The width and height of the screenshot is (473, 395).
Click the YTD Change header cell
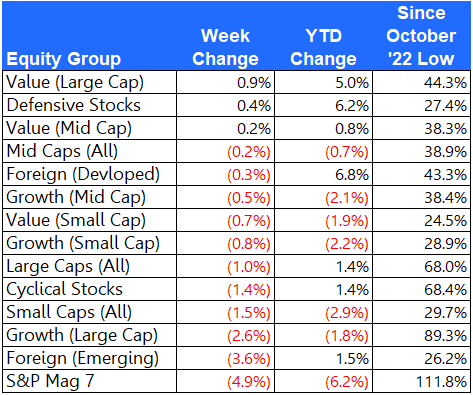(x=323, y=47)
